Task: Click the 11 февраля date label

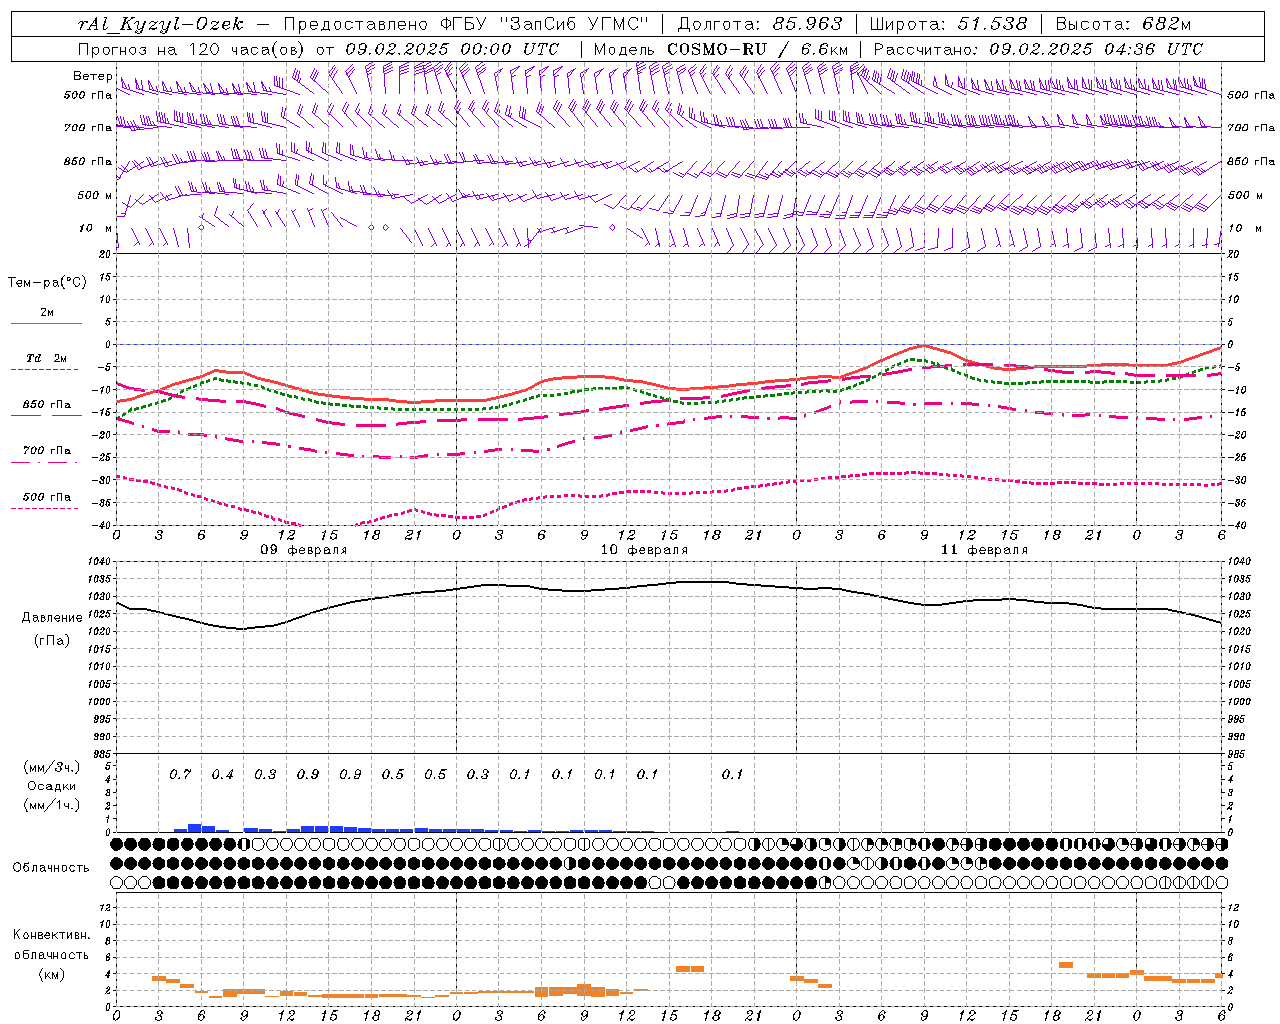Action: pyautogui.click(x=984, y=550)
